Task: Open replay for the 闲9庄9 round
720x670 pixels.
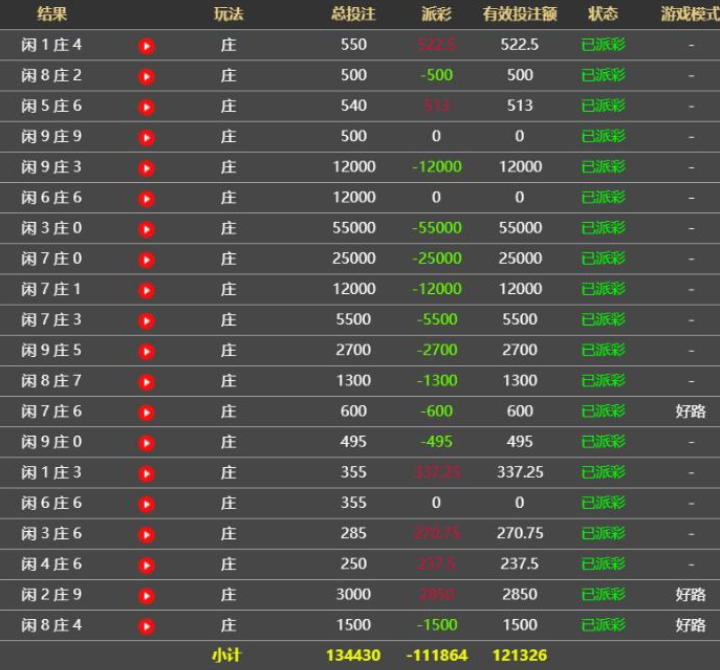Action: pos(146,137)
